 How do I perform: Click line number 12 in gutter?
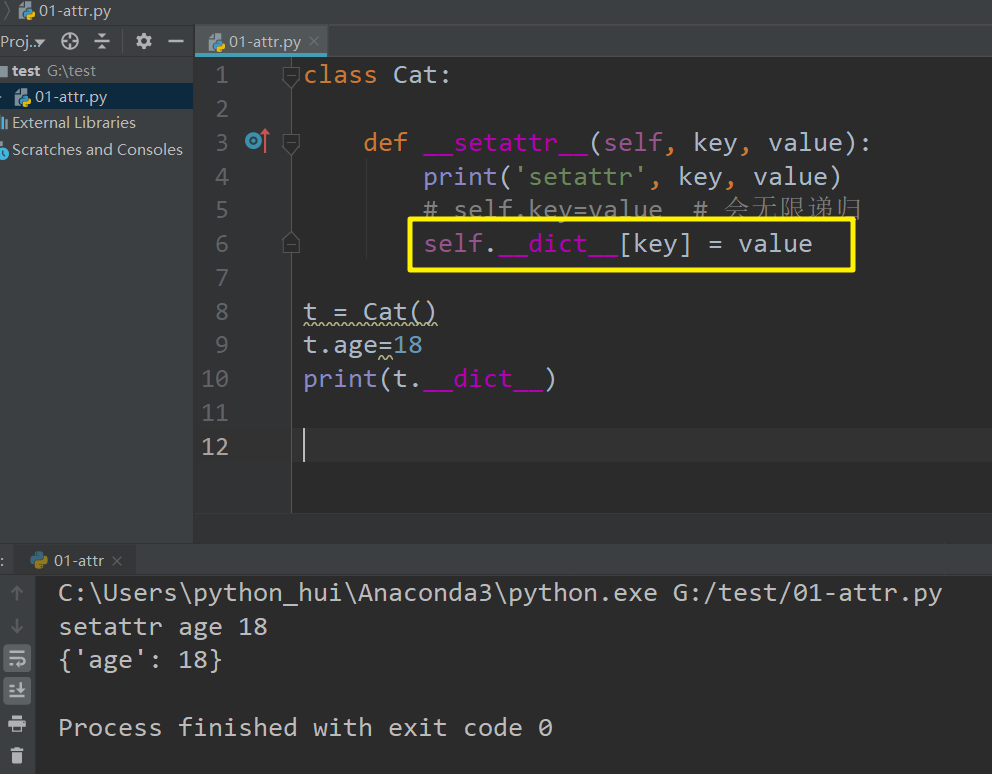click(x=215, y=447)
